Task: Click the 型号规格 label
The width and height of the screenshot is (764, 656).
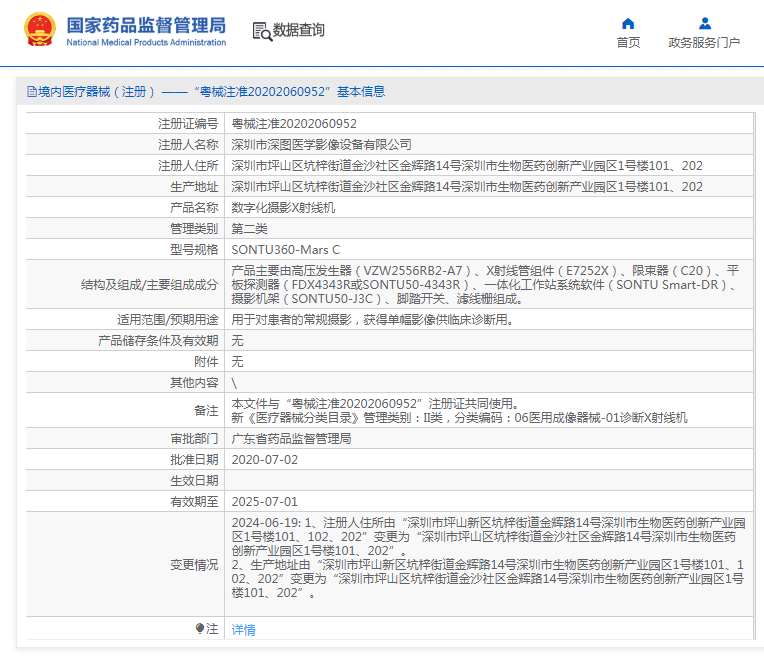Action: click(194, 250)
